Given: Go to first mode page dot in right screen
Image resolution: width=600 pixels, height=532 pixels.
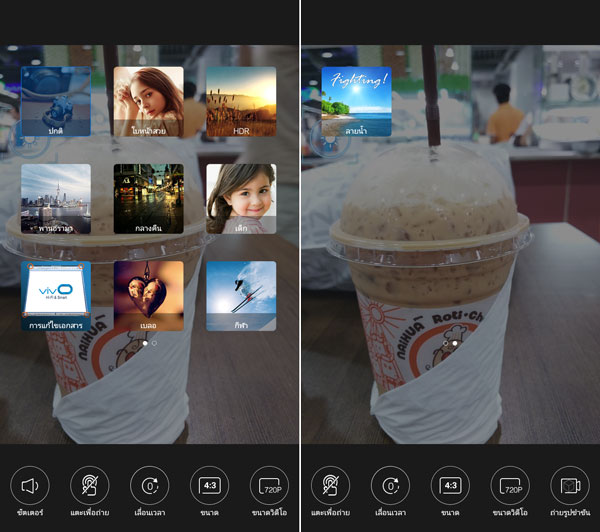Looking at the screenshot, I should click(445, 343).
